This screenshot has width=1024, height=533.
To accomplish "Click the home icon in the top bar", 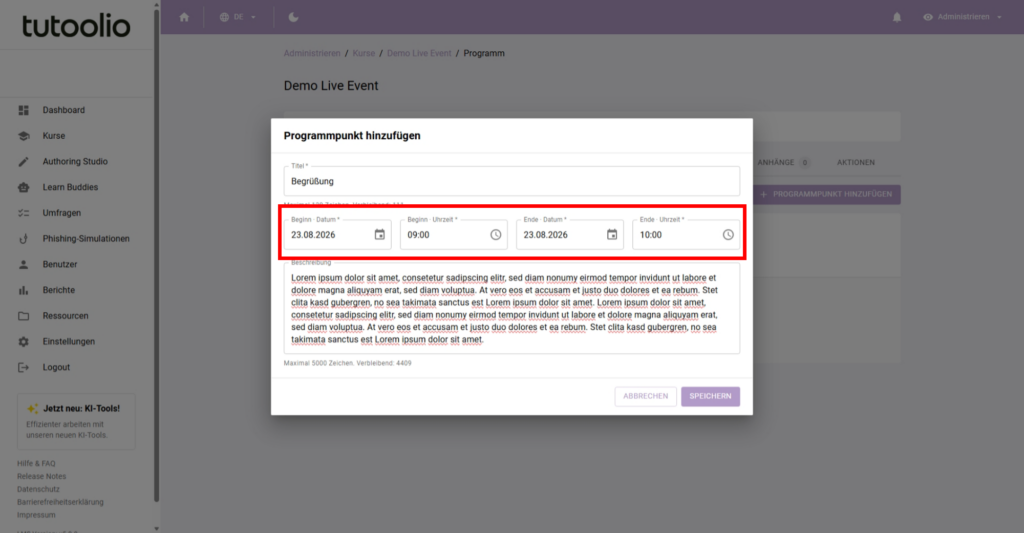I will click(184, 17).
